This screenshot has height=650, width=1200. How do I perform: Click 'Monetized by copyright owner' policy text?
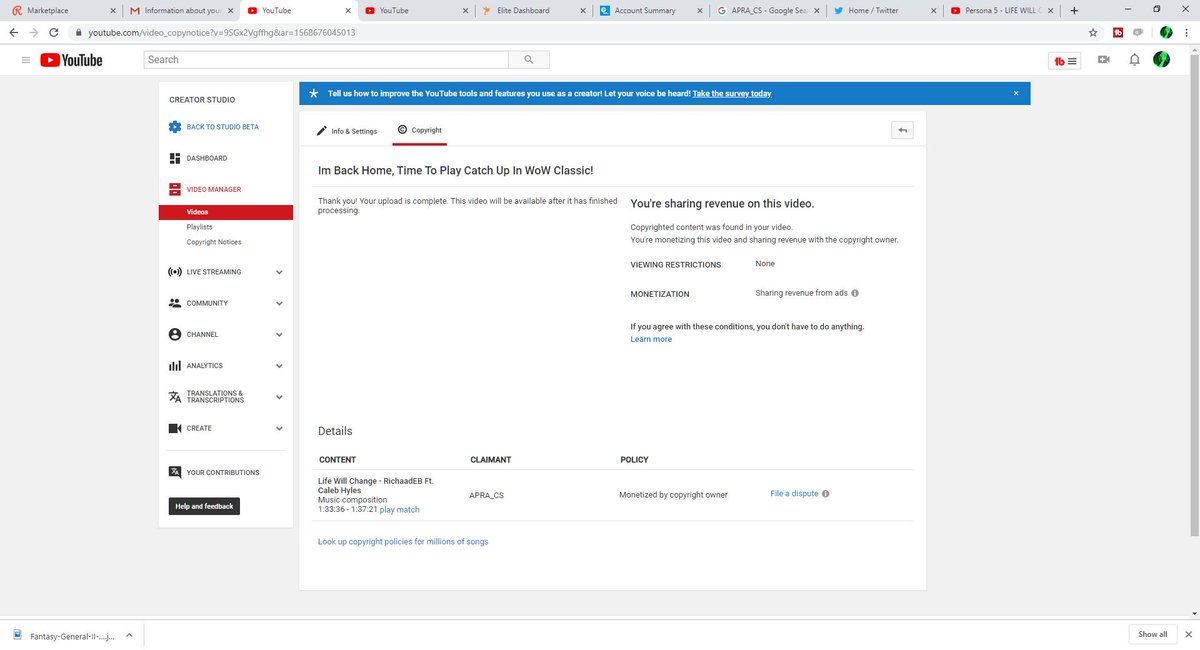coord(673,495)
